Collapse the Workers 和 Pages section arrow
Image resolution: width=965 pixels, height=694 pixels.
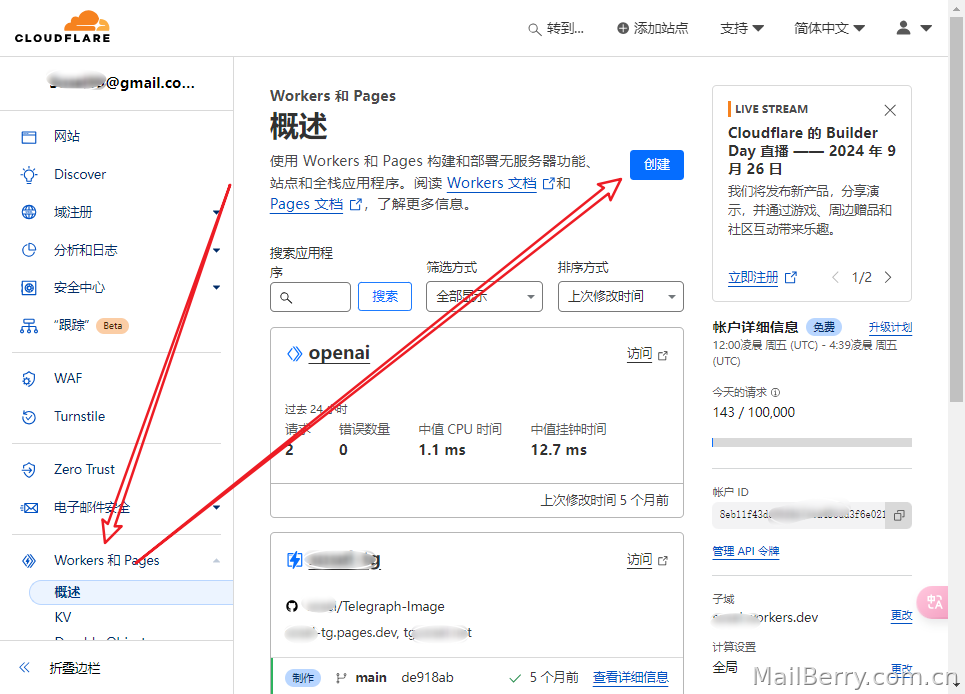[217, 560]
